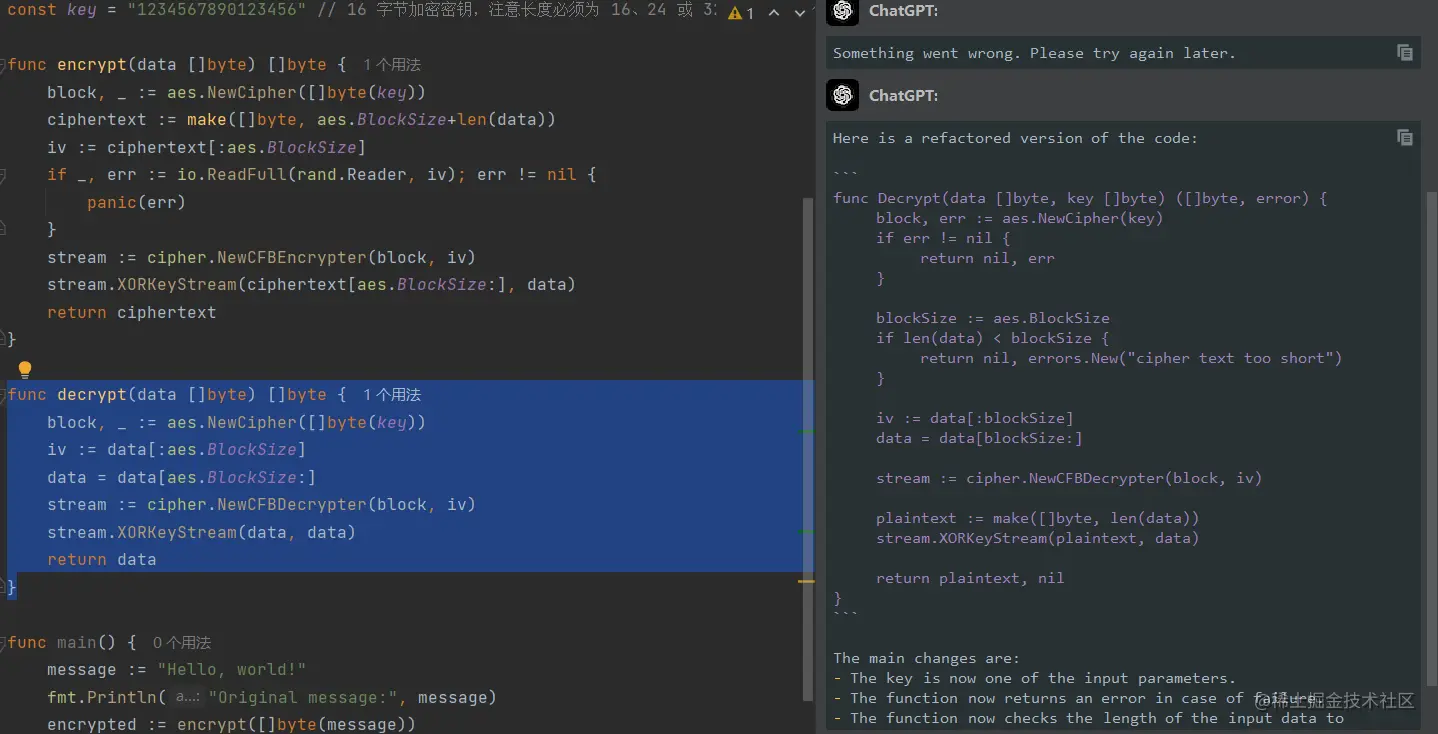This screenshot has height=734, width=1438.
Task: Click 'Here is a refactored version of the code:'
Action: coord(1015,138)
